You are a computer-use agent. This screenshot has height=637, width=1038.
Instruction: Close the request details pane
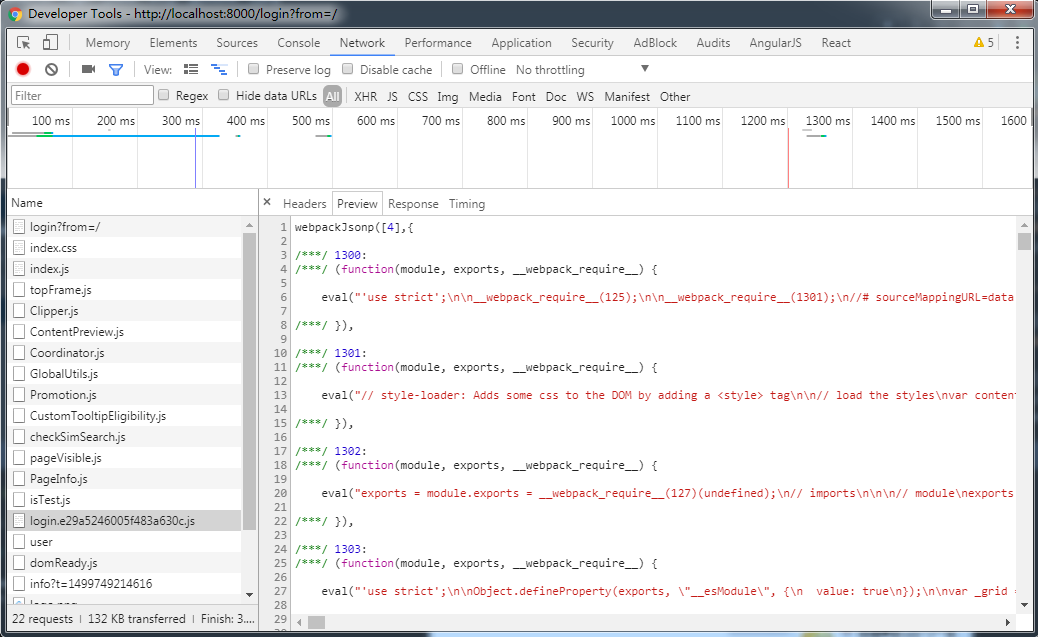click(x=266, y=203)
